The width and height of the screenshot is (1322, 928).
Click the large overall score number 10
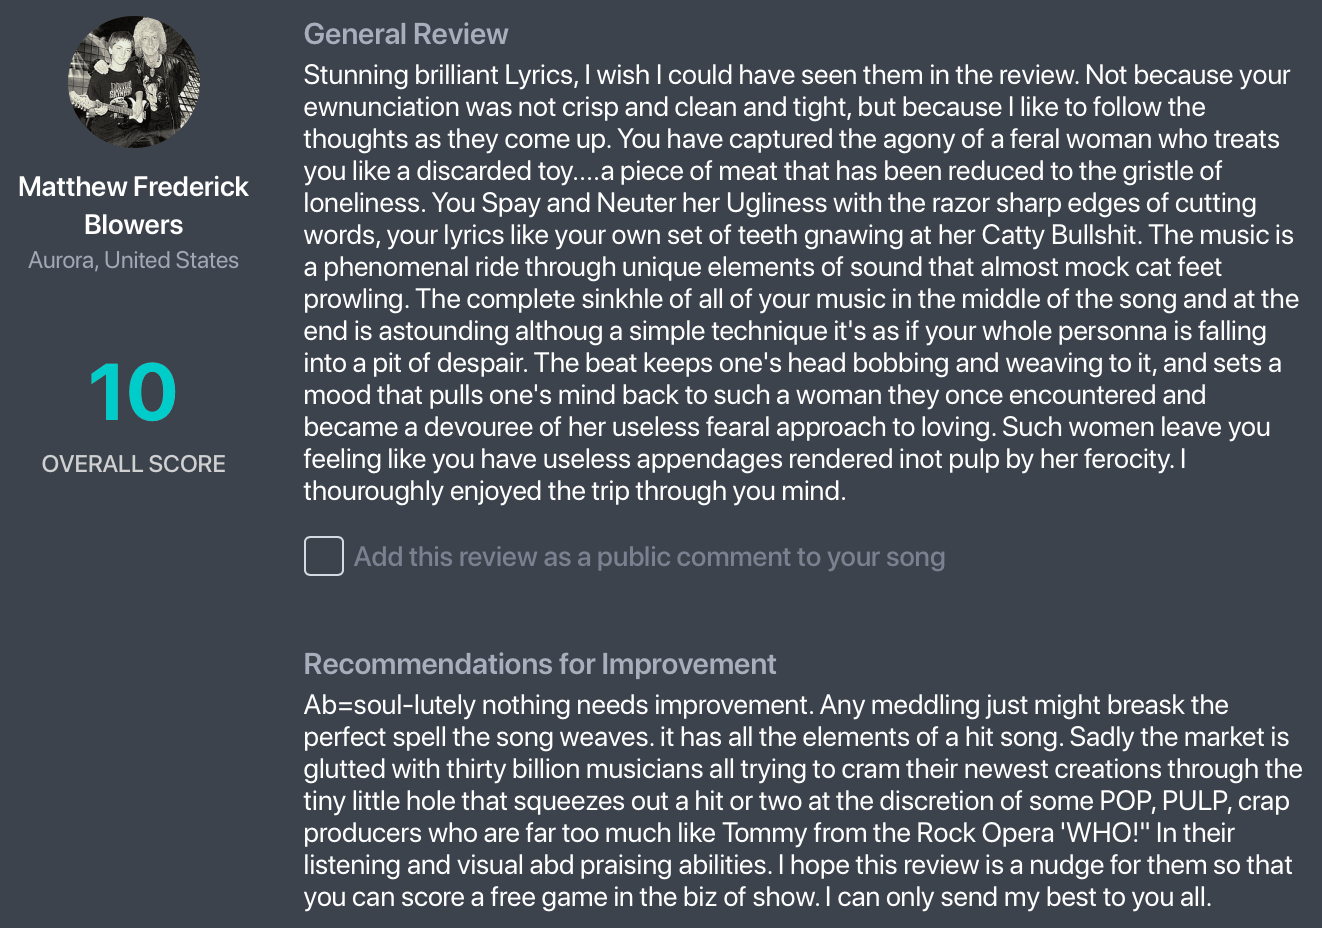pyautogui.click(x=133, y=392)
